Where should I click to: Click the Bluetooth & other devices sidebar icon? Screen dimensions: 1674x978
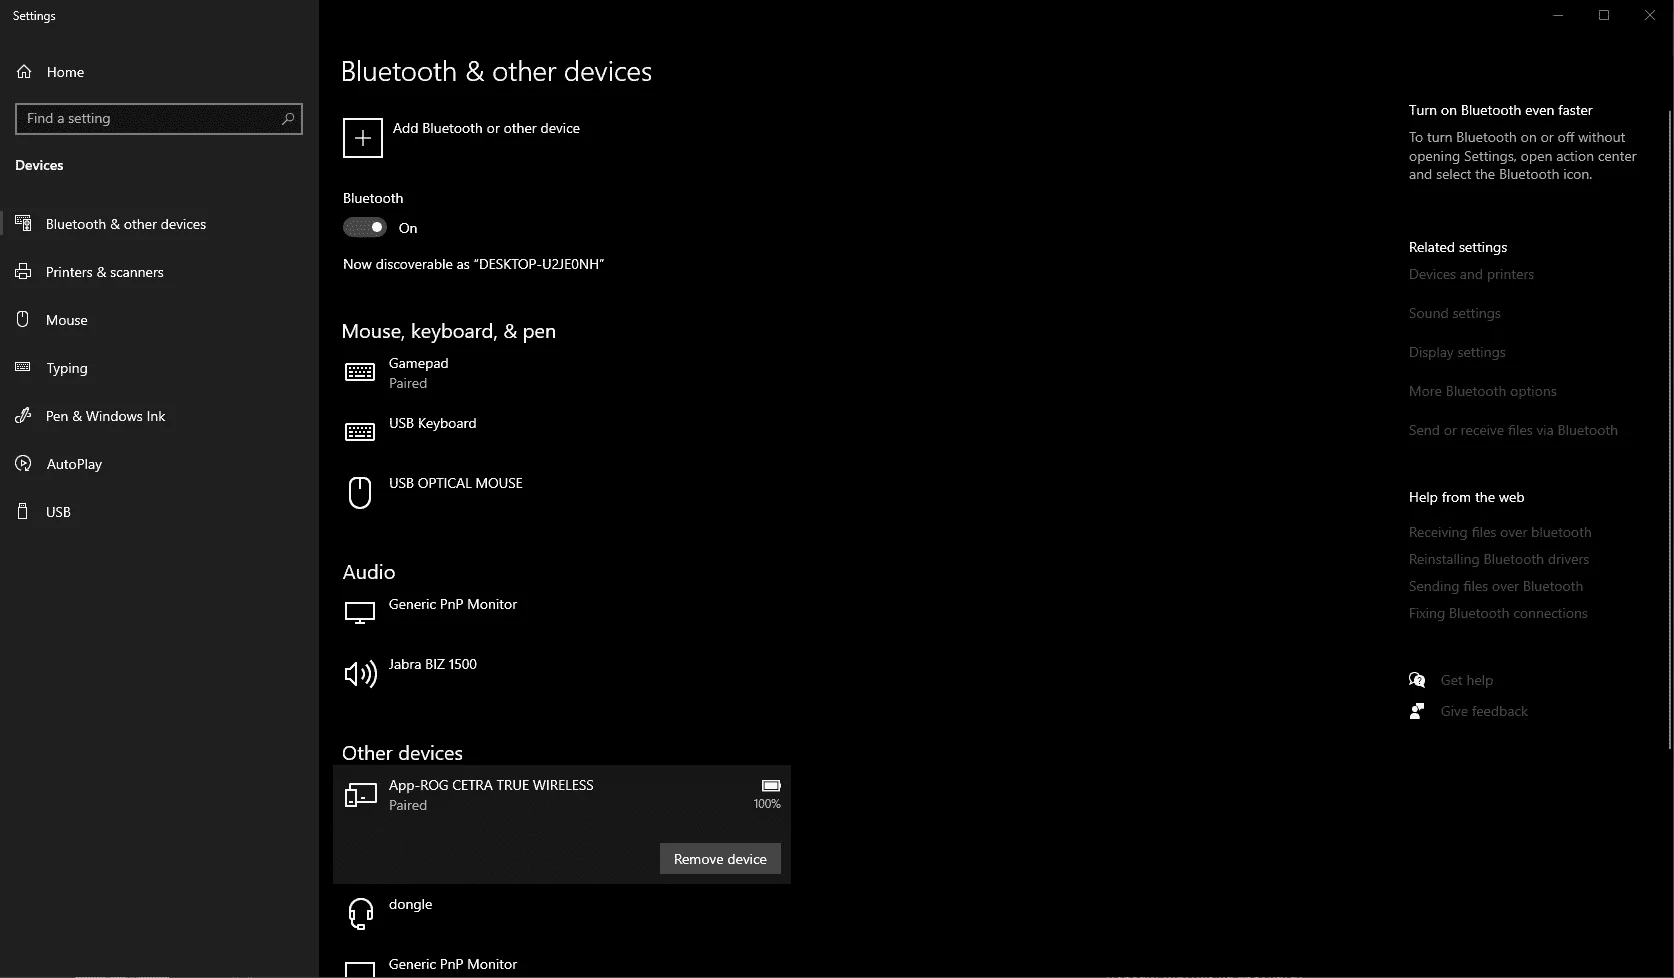coord(23,223)
